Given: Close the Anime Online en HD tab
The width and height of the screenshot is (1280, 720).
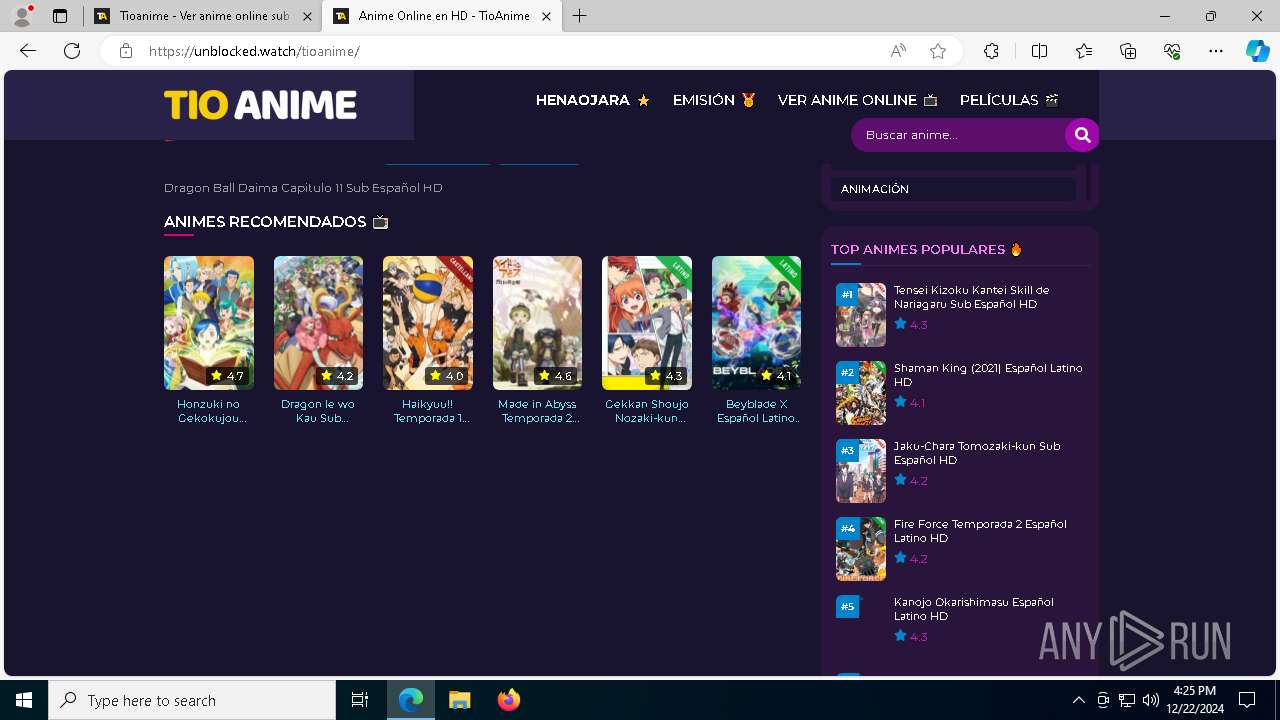Looking at the screenshot, I should [546, 16].
